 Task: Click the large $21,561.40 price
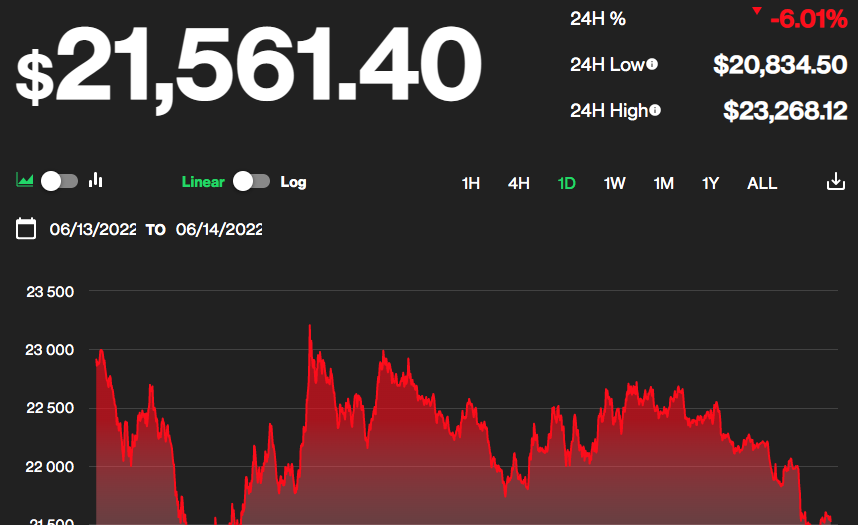(248, 67)
